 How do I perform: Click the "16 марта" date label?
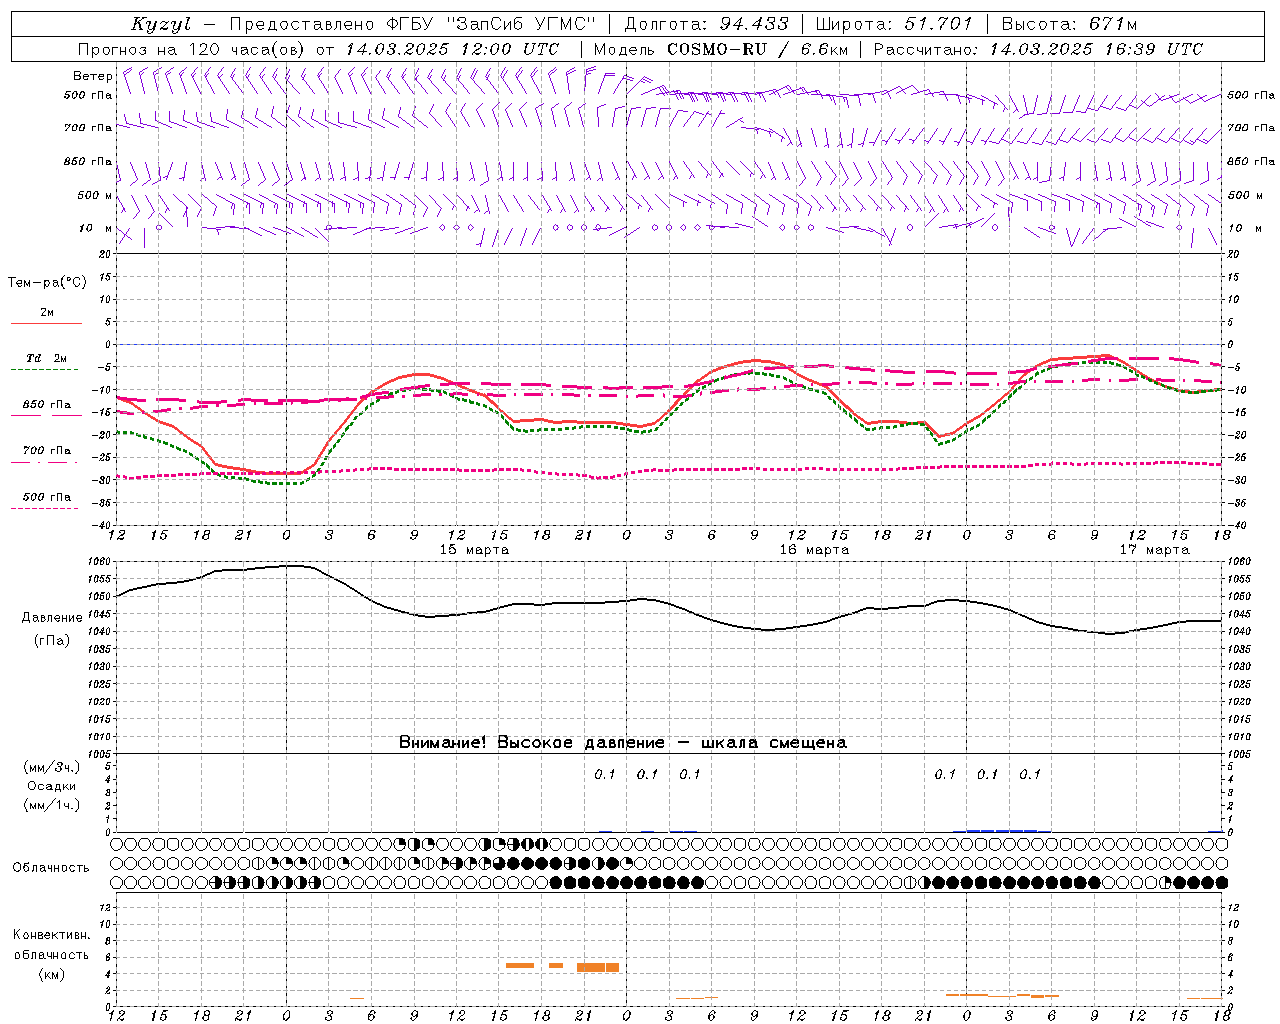click(x=814, y=550)
